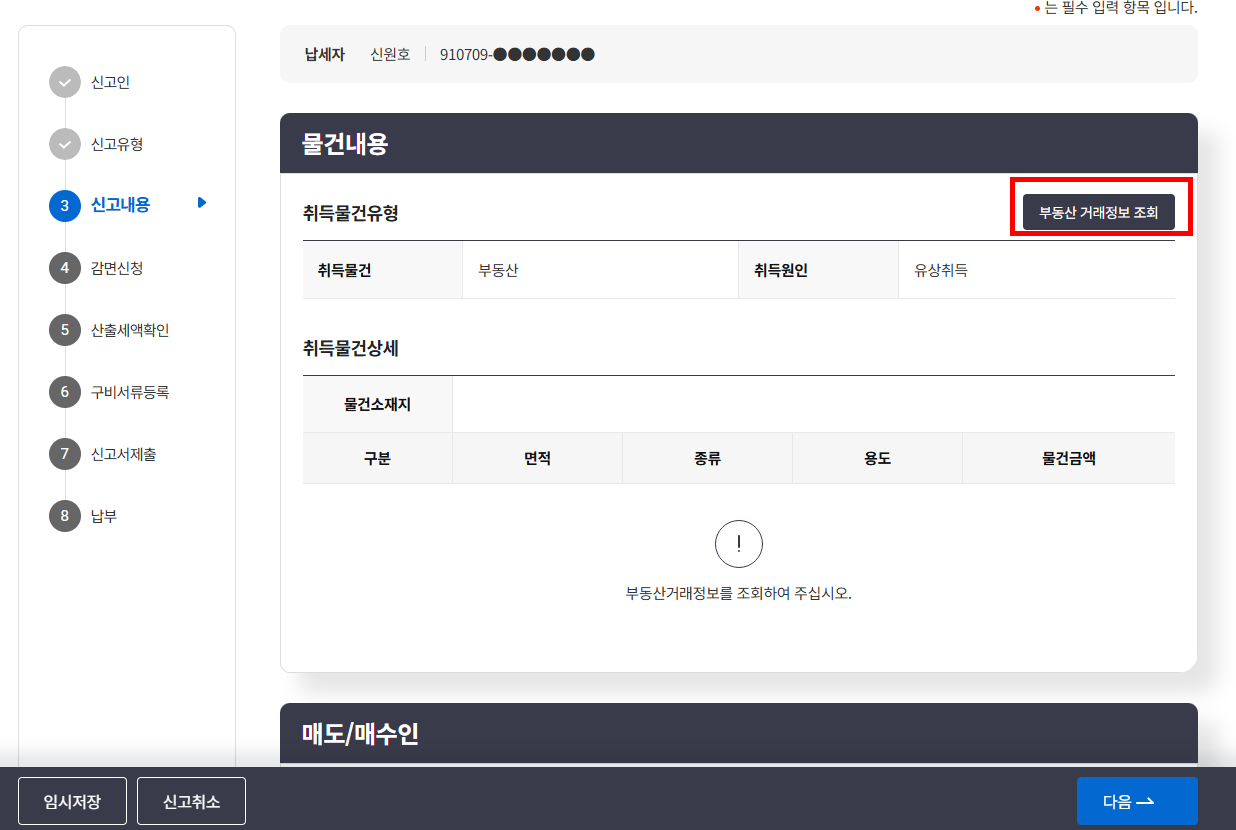Open 부동산 거래정보 조회 lookup
Viewport: 1236px width, 830px height.
coord(1098,212)
